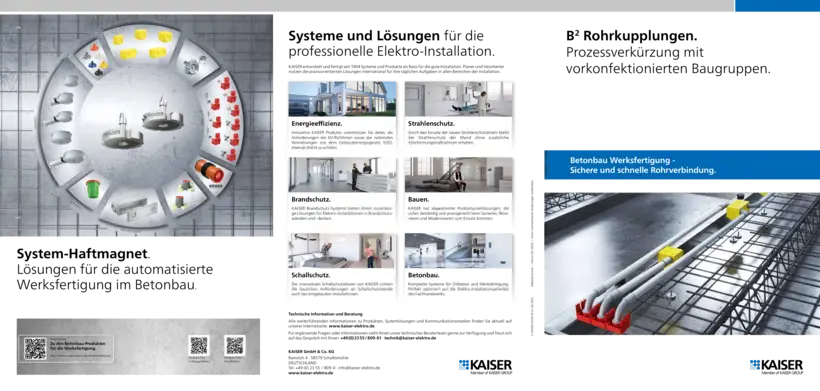Click the technik@kaiser-elektro.de email address
This screenshot has height=391, width=820.
[410, 338]
